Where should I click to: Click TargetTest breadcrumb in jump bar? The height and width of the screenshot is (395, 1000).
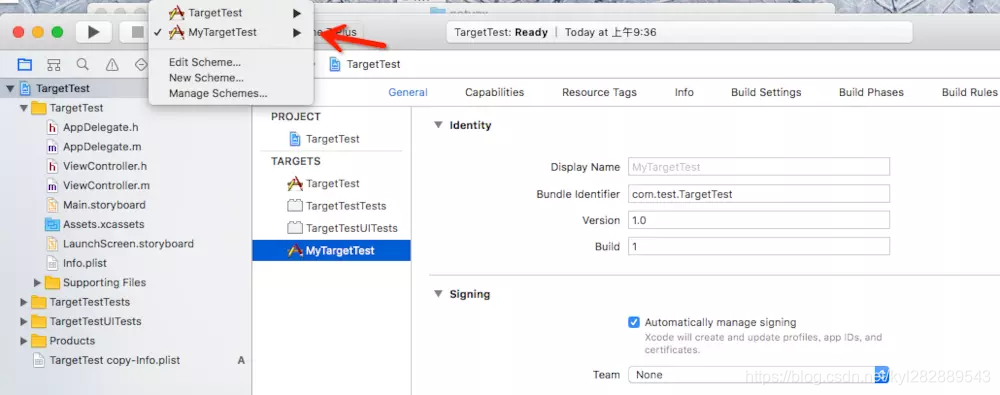click(x=373, y=64)
